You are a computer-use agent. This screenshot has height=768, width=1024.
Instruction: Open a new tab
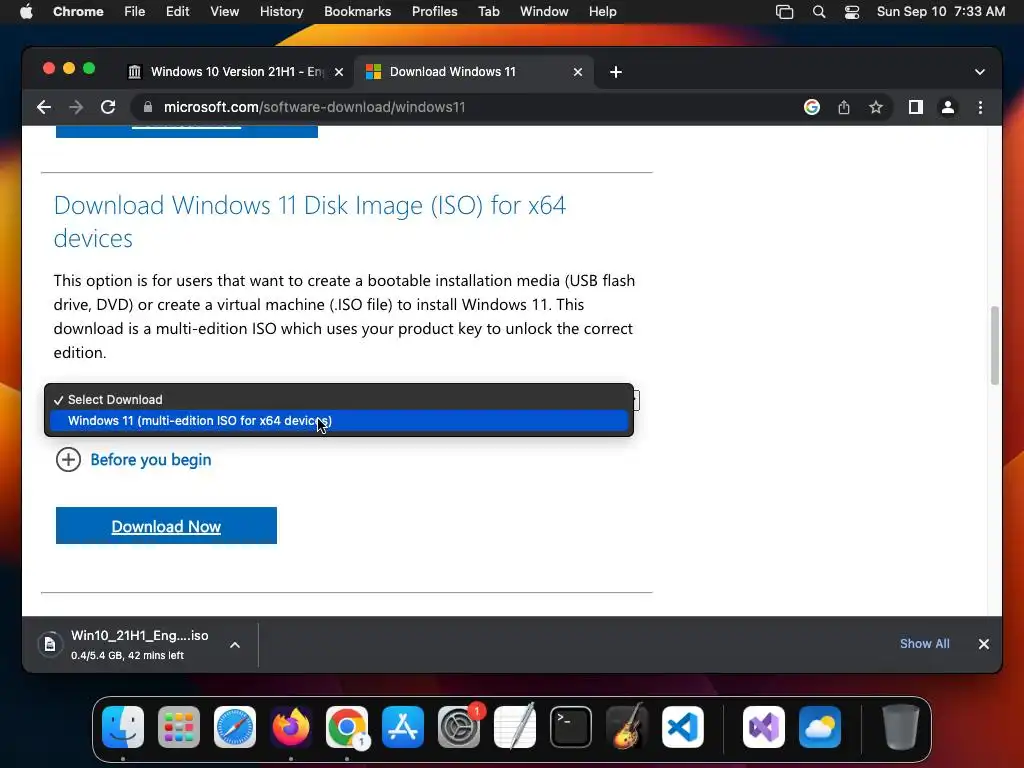coord(616,72)
